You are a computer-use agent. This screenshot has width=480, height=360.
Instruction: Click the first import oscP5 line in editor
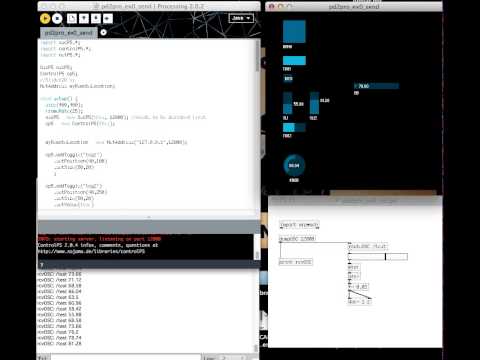tap(60, 43)
